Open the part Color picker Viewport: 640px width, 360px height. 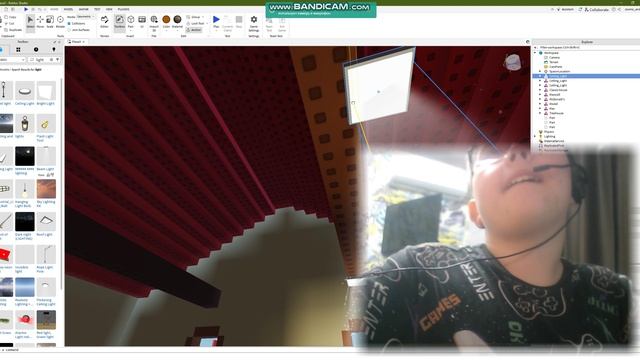point(166,22)
